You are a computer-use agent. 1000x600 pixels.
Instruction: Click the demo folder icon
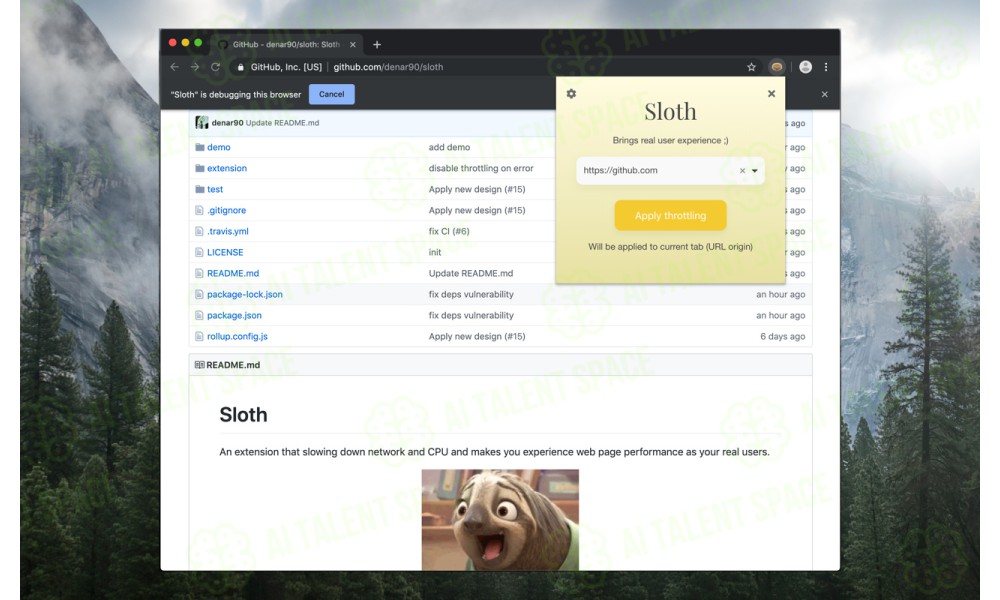[x=200, y=147]
